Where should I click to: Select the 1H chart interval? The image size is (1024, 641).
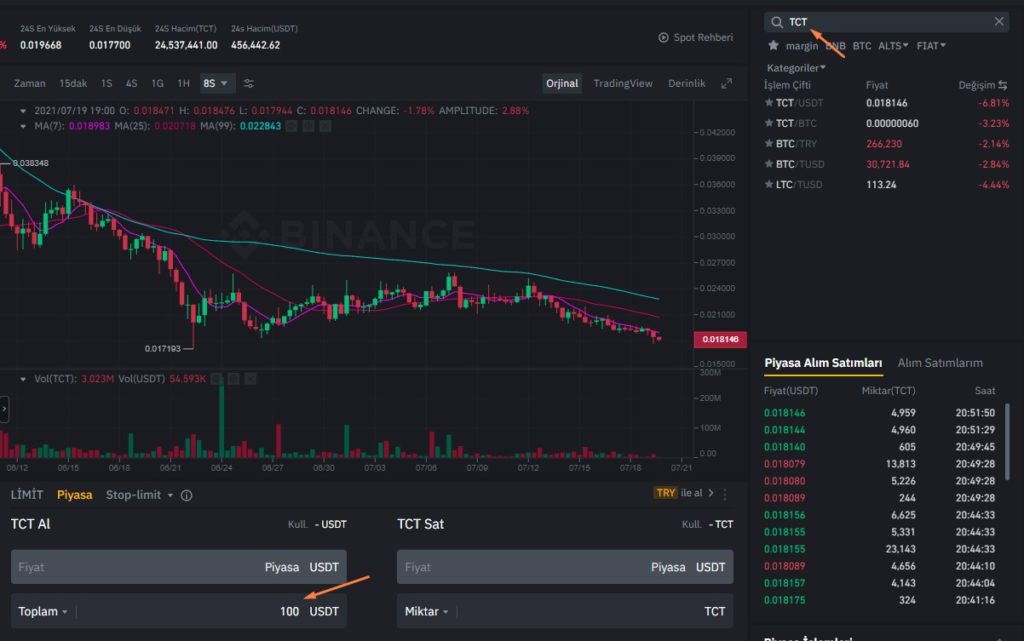click(x=184, y=84)
